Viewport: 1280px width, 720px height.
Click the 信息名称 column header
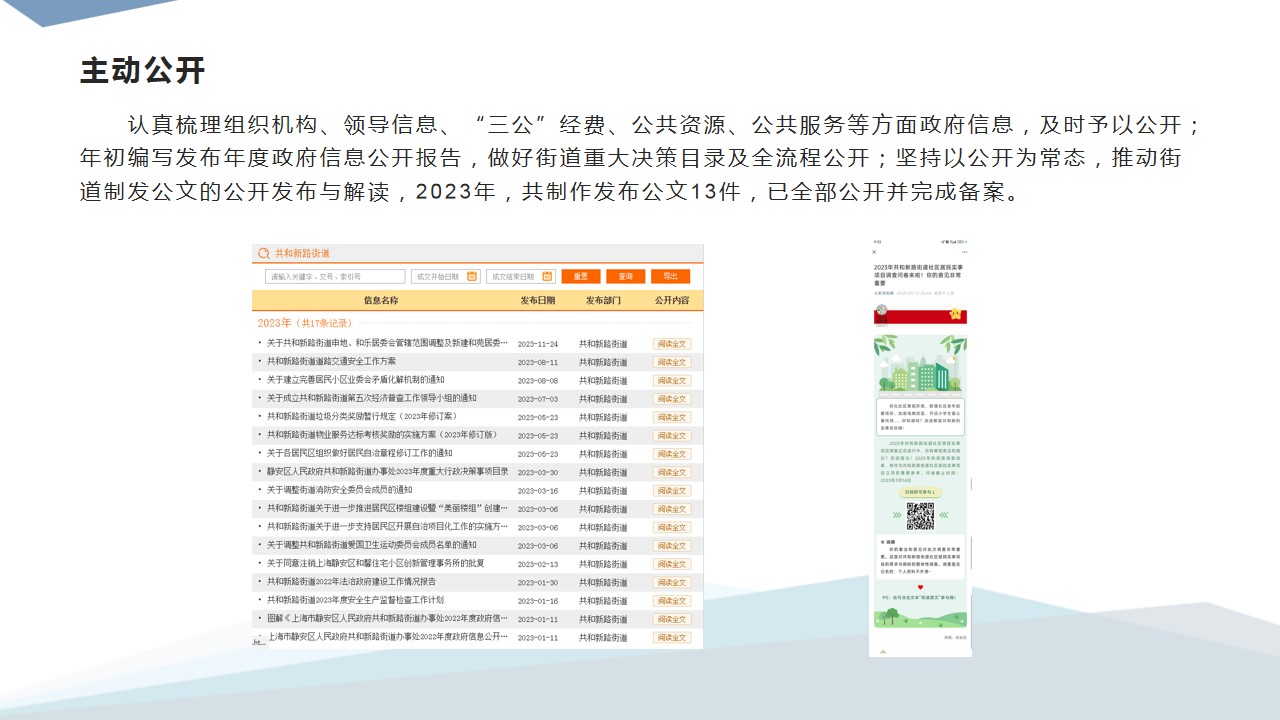click(x=381, y=300)
